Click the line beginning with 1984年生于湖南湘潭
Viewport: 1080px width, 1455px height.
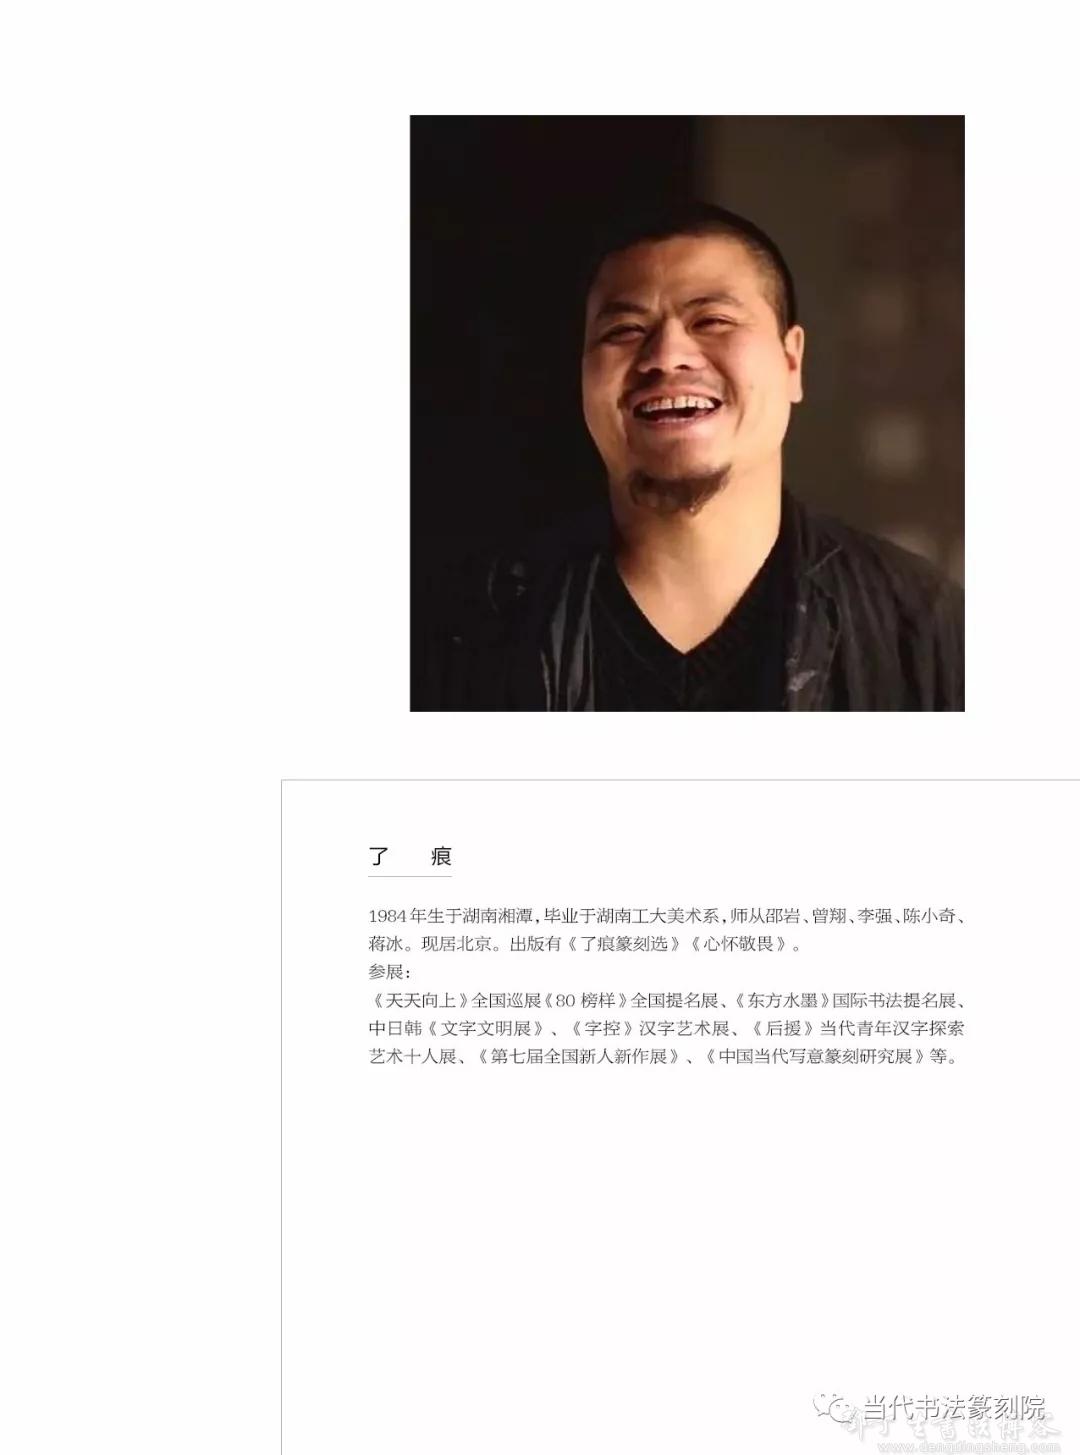click(667, 915)
